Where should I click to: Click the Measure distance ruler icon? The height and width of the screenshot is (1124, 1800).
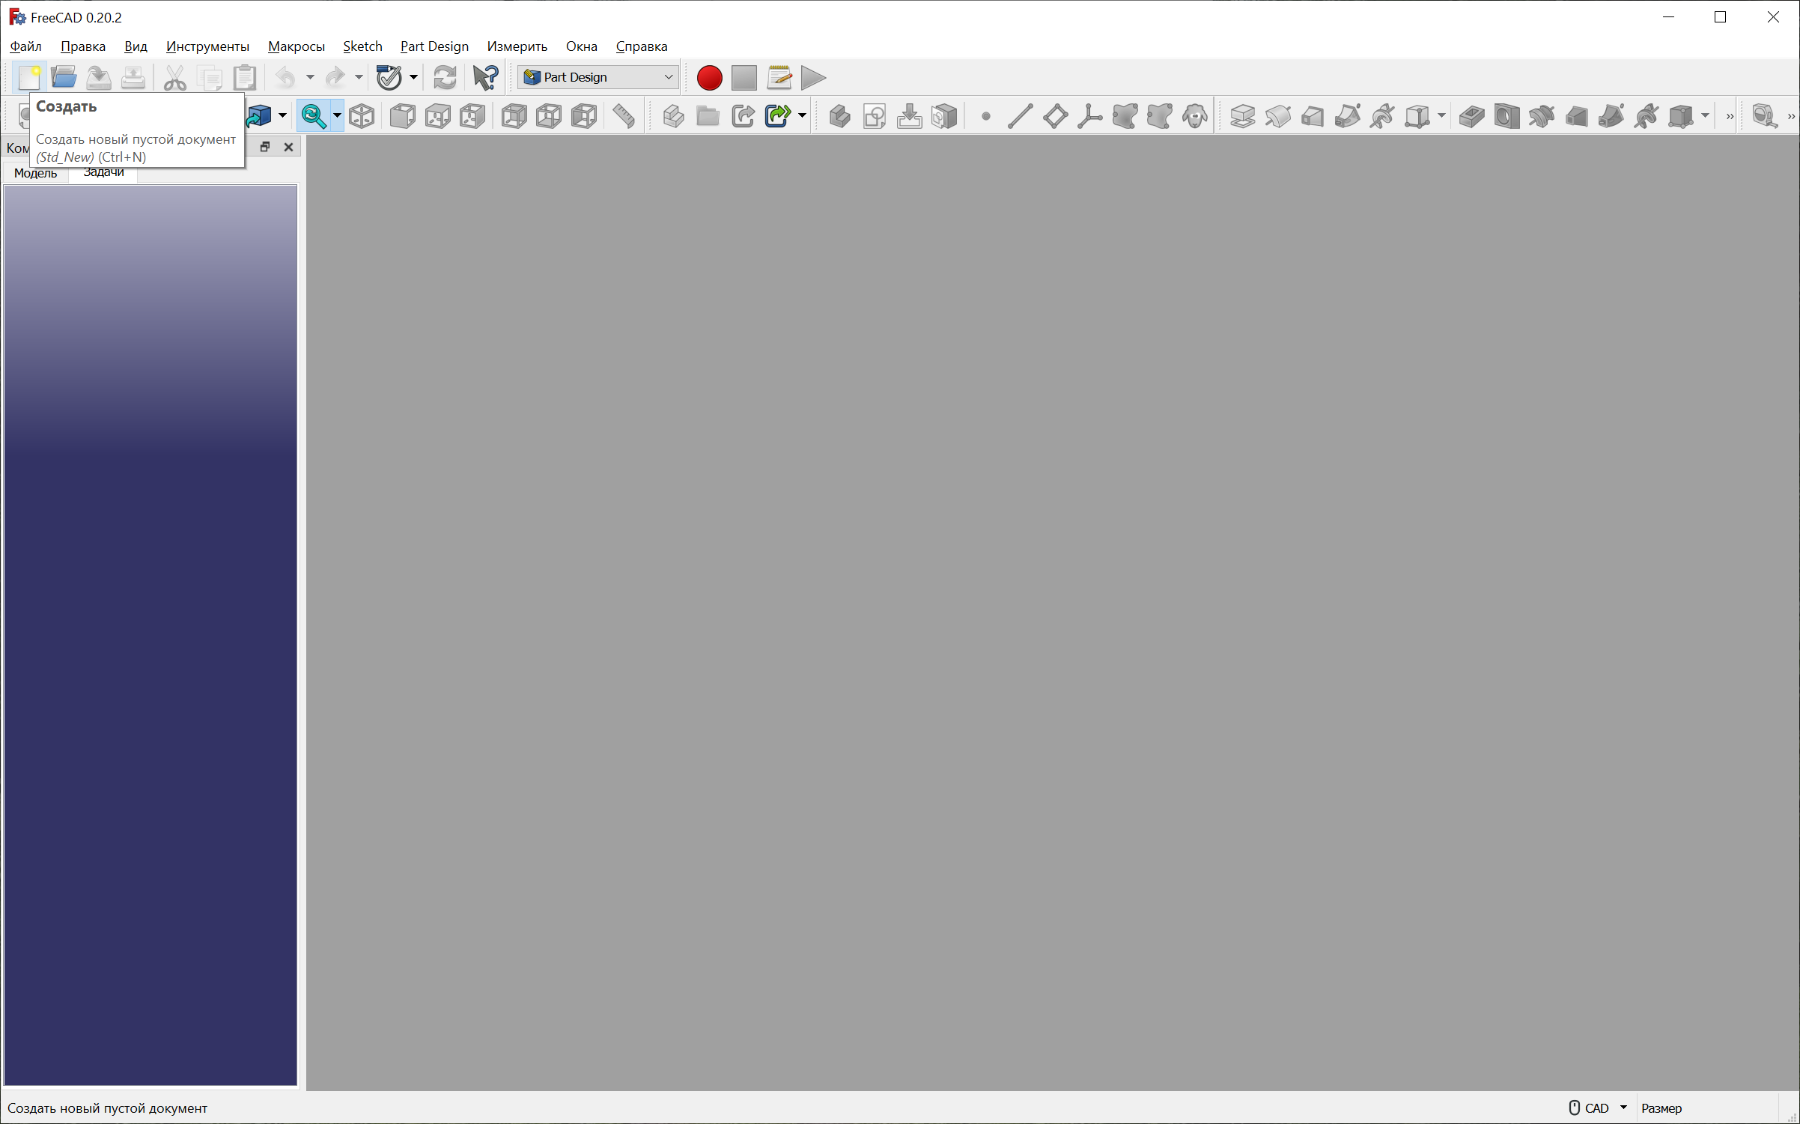tap(624, 116)
